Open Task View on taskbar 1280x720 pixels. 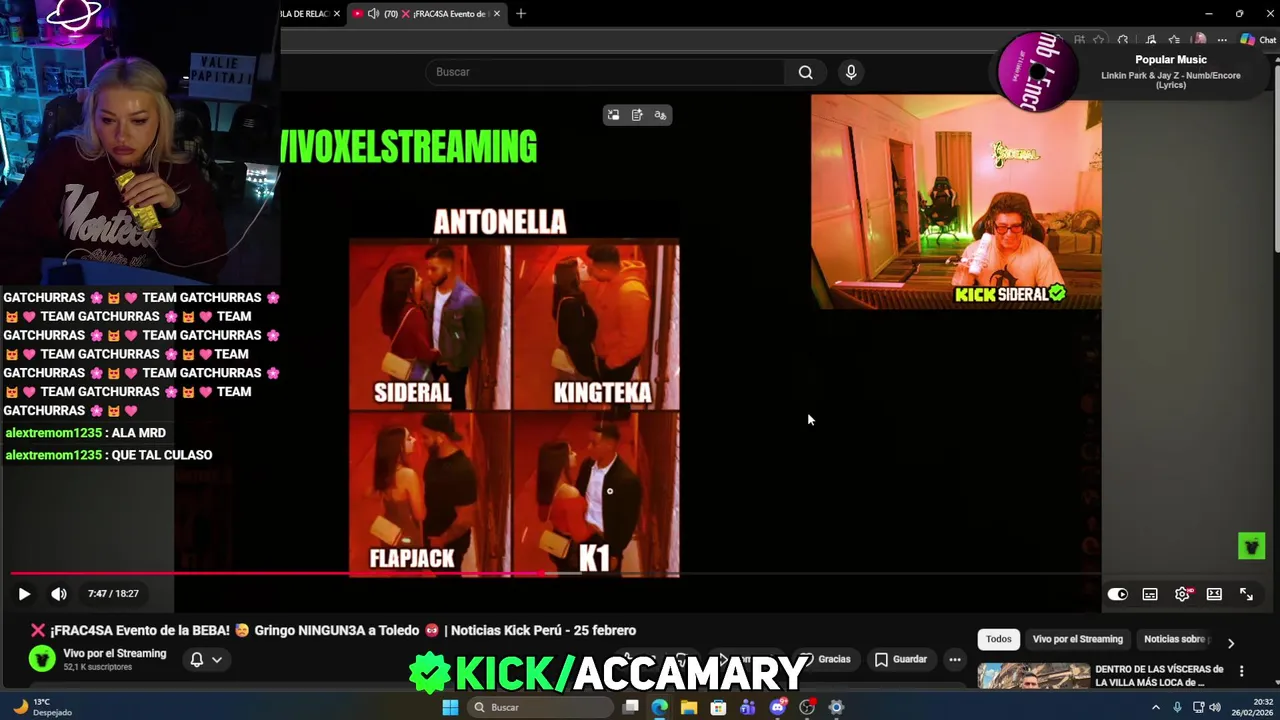(x=630, y=707)
